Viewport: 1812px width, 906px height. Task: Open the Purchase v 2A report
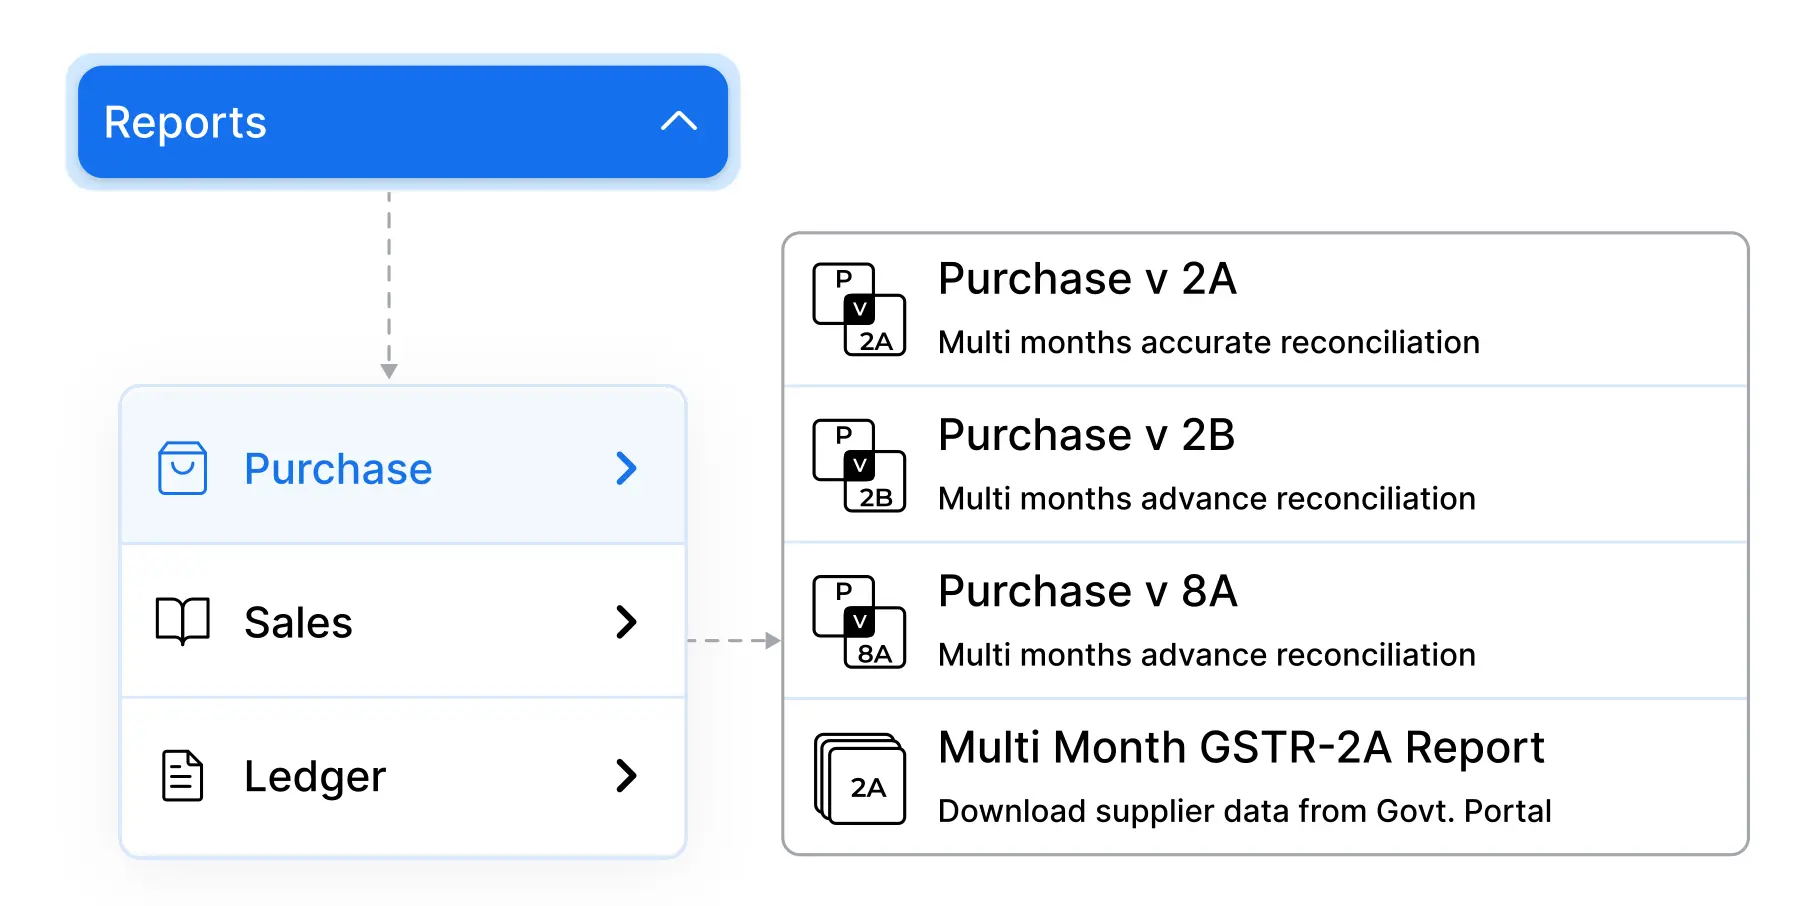pyautogui.click(x=1266, y=310)
